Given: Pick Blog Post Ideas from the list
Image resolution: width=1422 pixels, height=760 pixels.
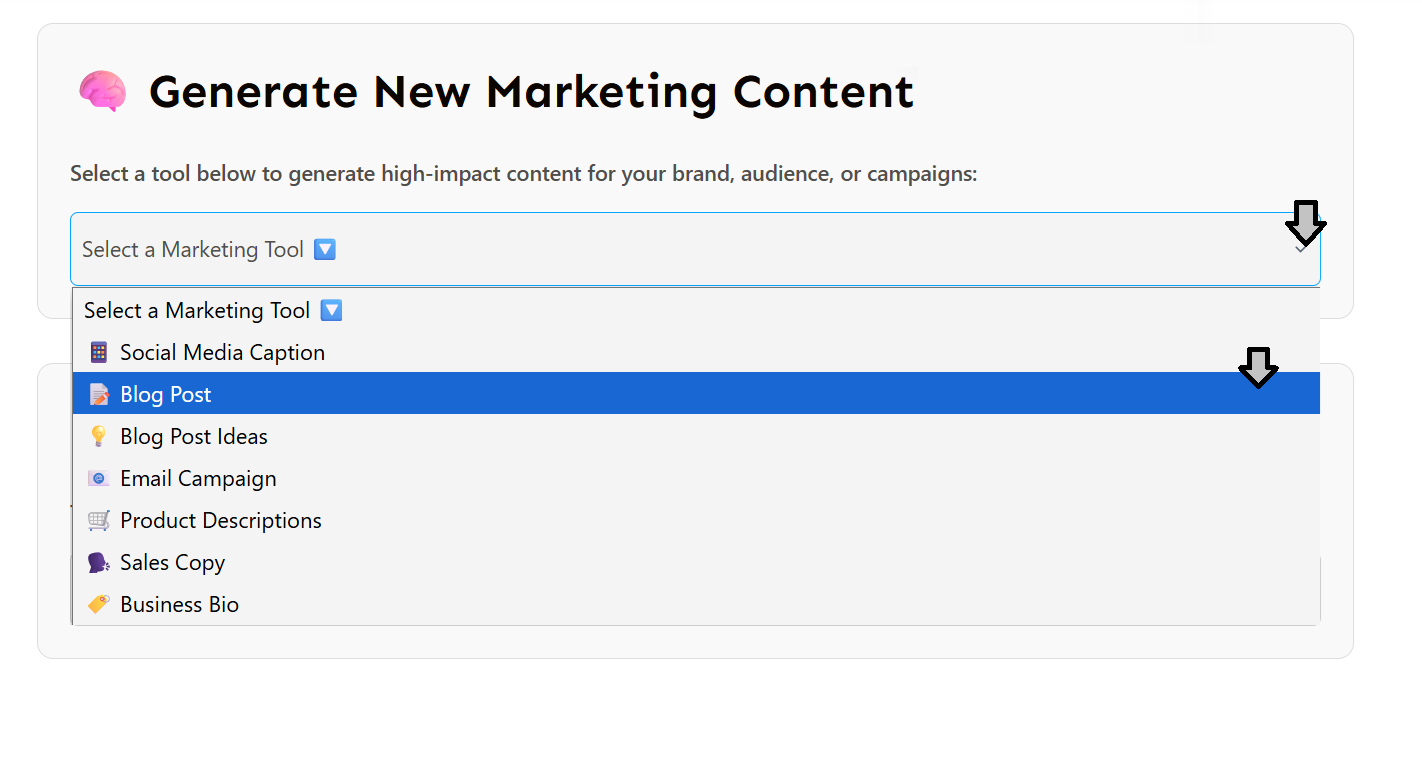Looking at the screenshot, I should [194, 437].
